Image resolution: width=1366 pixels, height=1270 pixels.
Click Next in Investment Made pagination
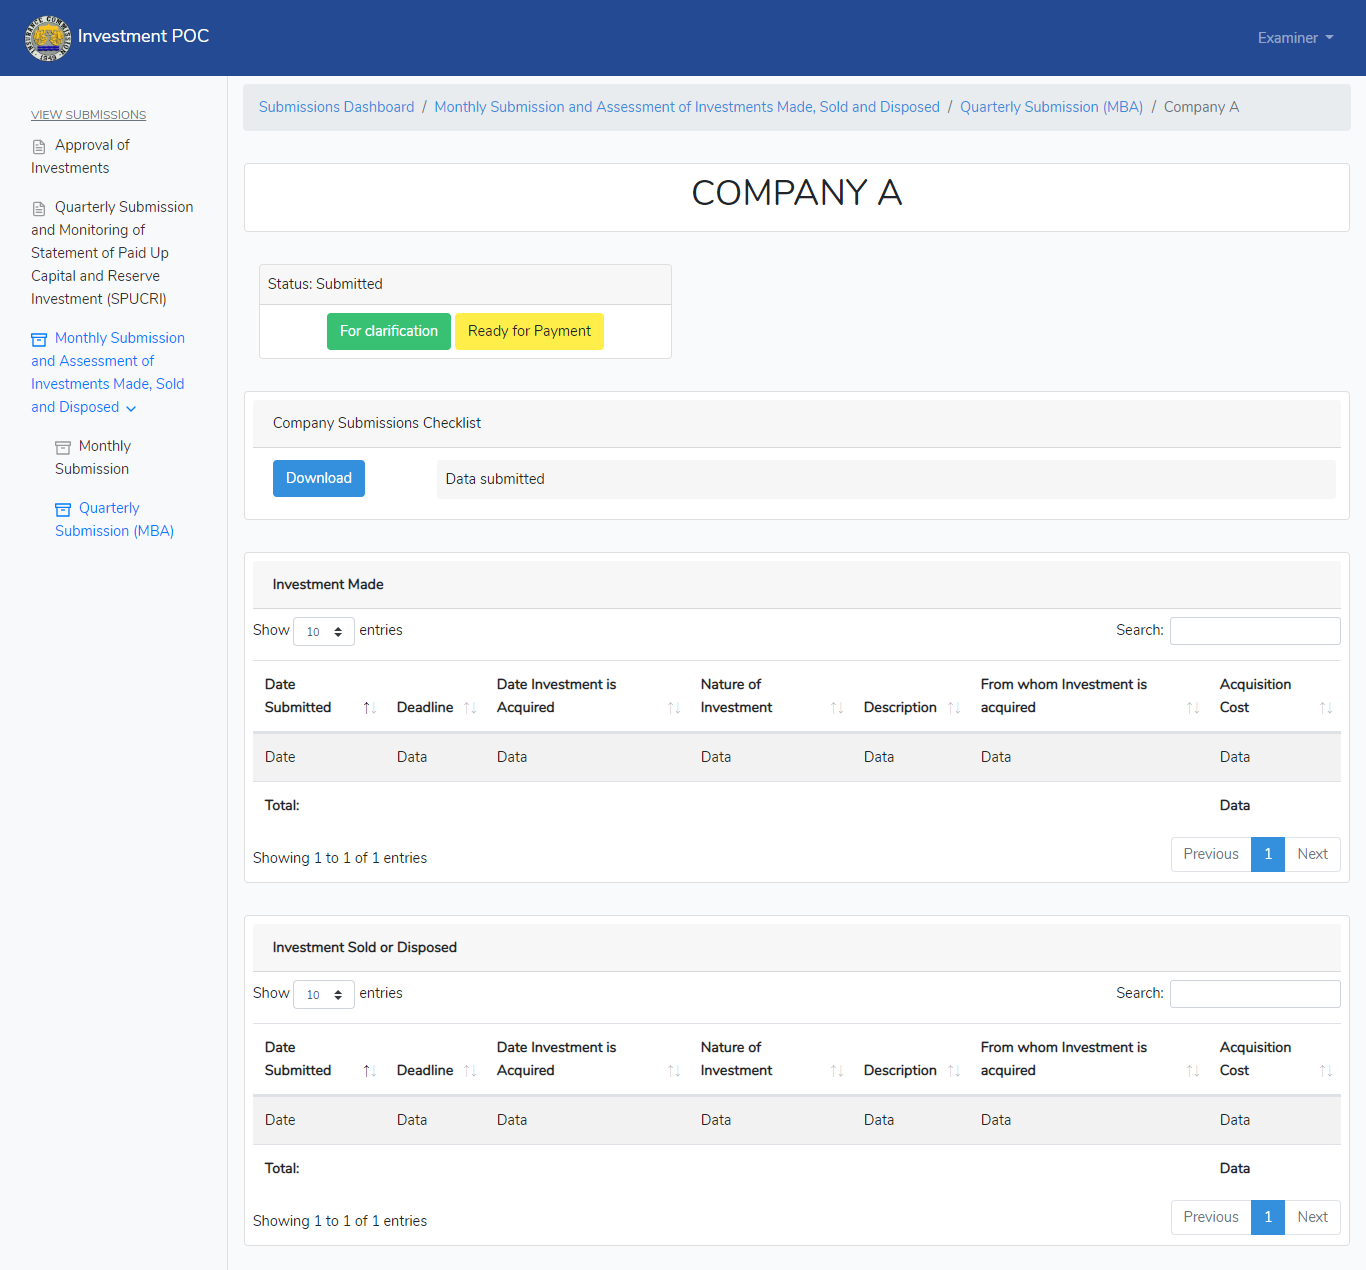tap(1312, 854)
